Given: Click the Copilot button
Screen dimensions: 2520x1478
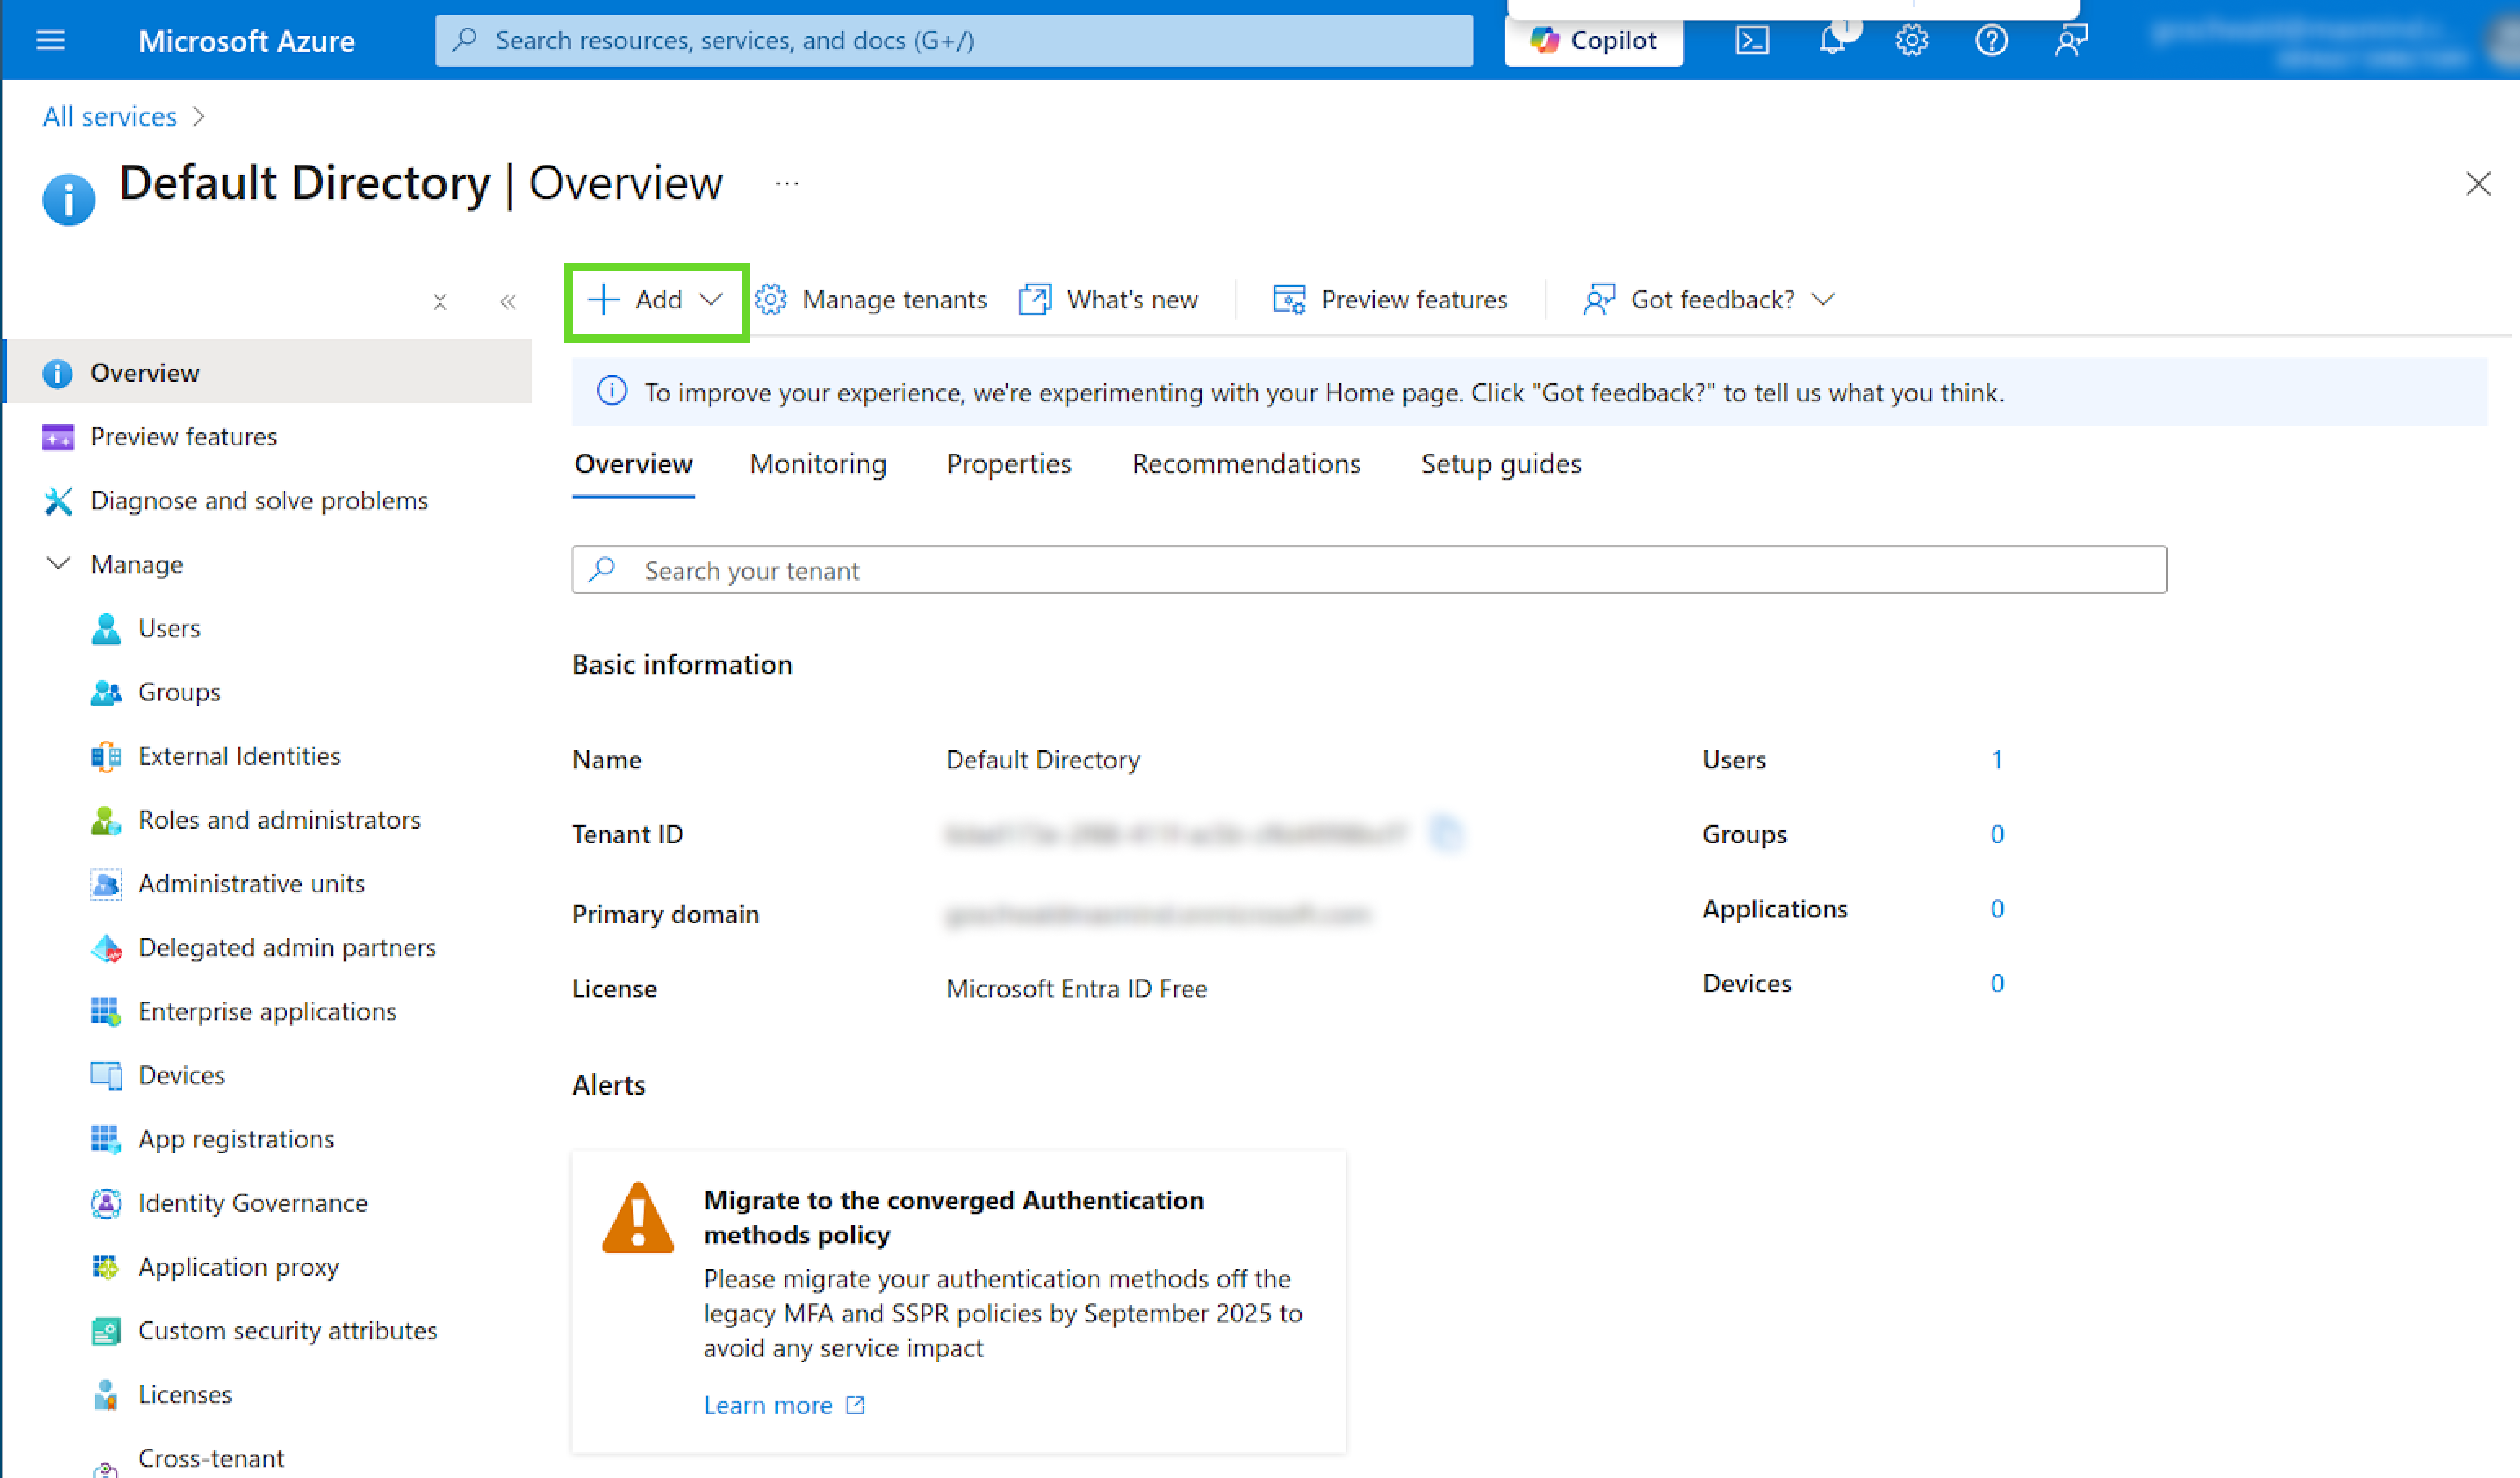Looking at the screenshot, I should click(x=1594, y=41).
